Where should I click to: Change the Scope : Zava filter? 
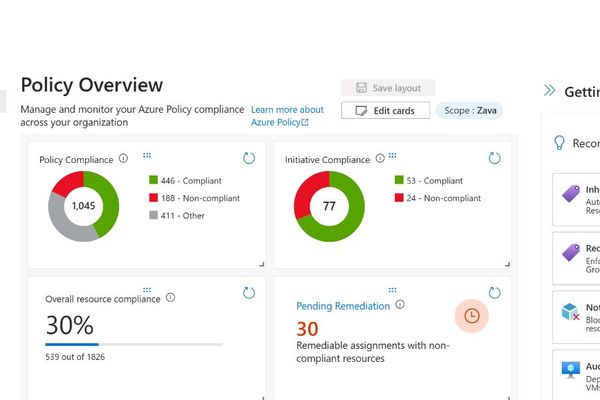coord(470,110)
